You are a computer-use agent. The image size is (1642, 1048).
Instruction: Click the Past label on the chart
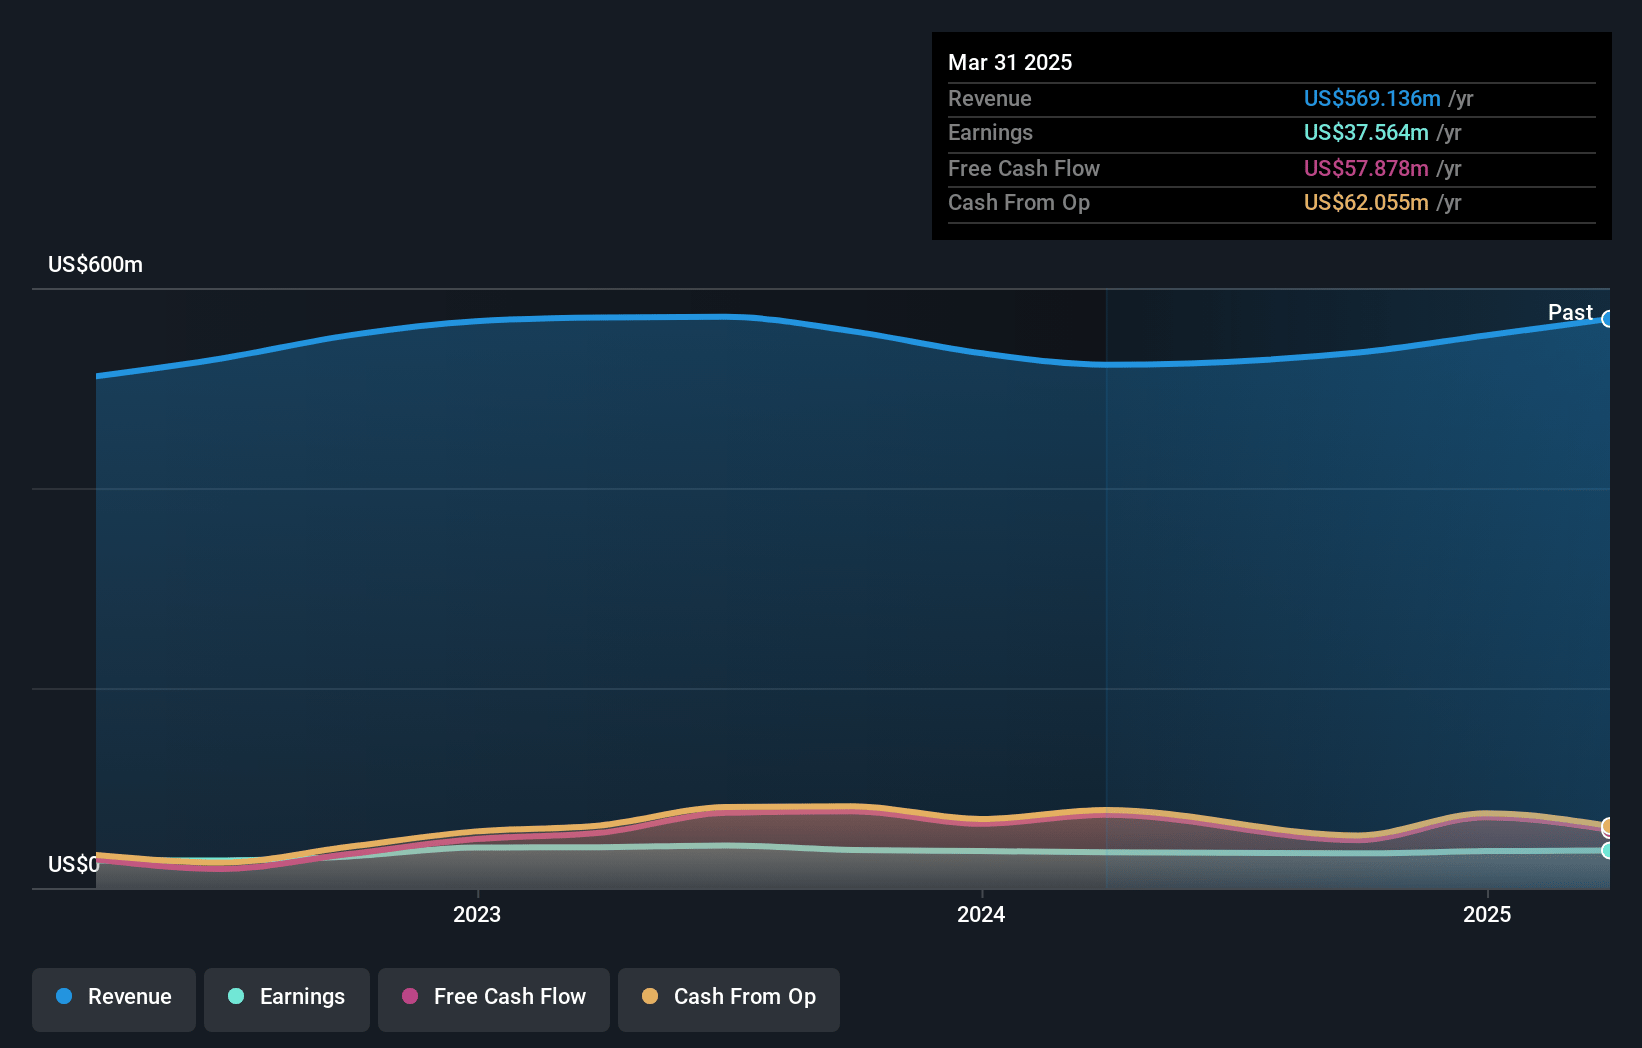coord(1570,312)
